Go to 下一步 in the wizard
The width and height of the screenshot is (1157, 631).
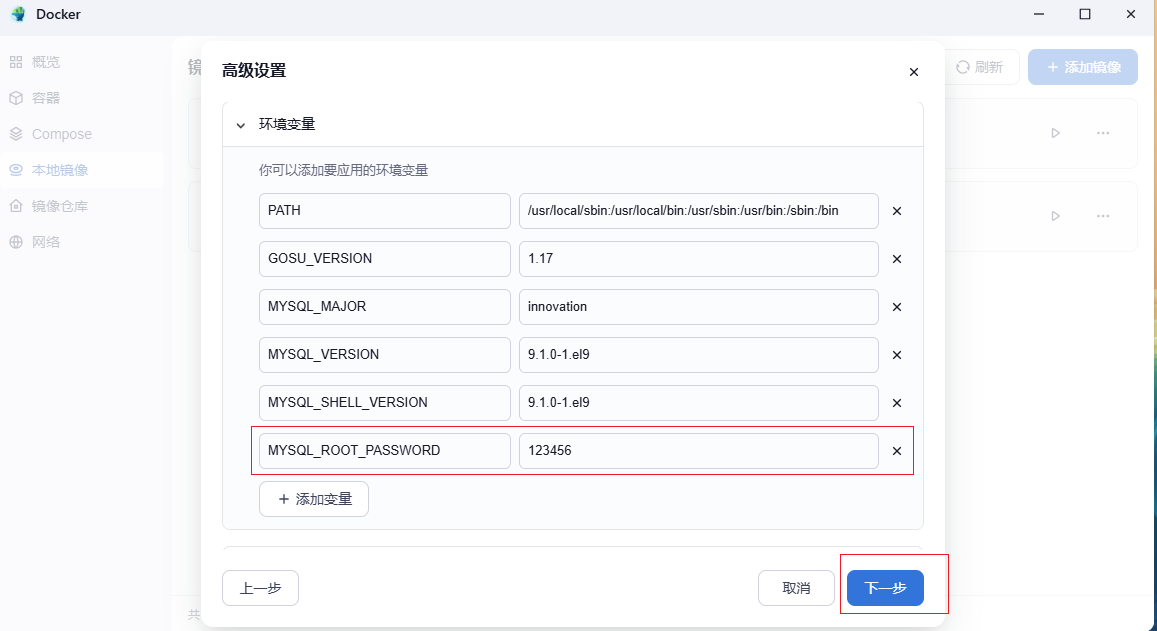point(885,588)
